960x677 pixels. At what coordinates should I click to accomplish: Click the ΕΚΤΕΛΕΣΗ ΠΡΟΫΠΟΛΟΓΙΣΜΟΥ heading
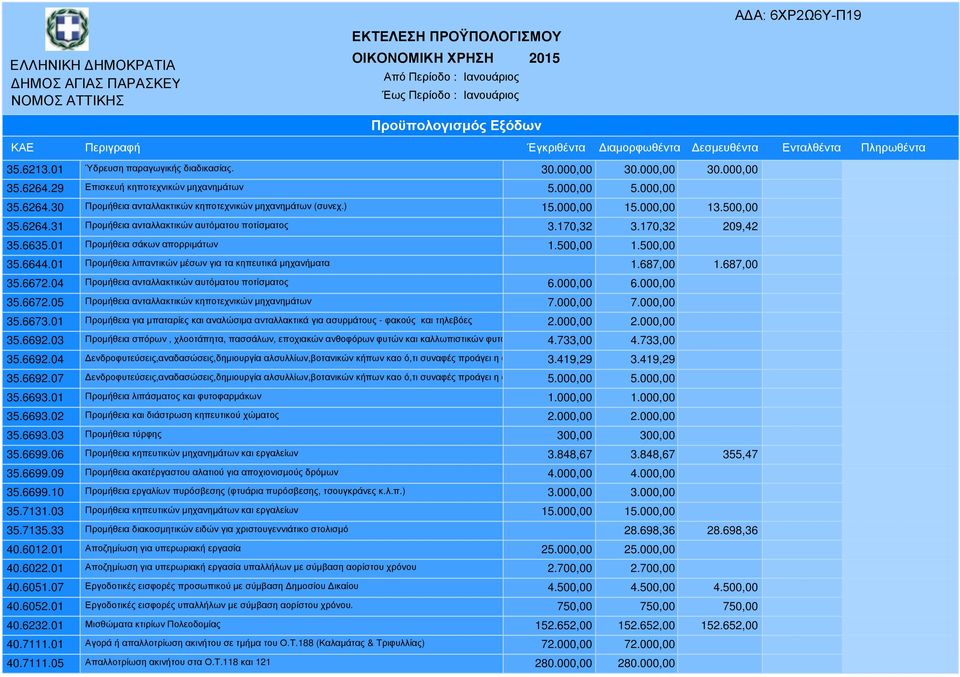(456, 37)
